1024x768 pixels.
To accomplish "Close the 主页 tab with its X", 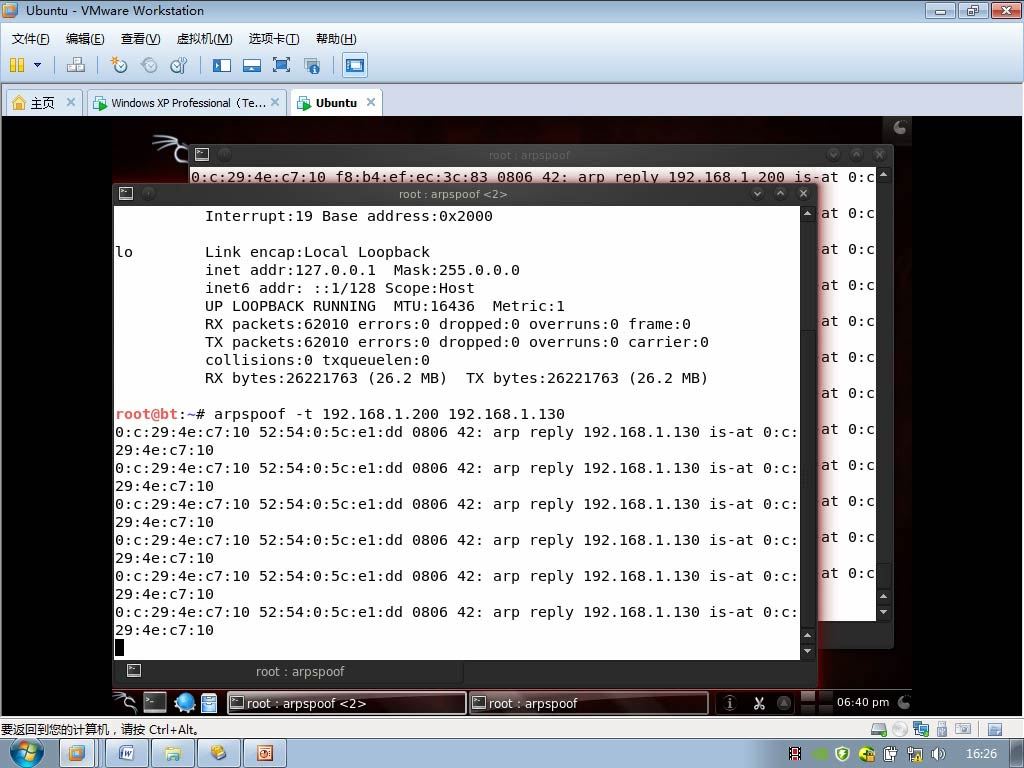I will [x=71, y=102].
